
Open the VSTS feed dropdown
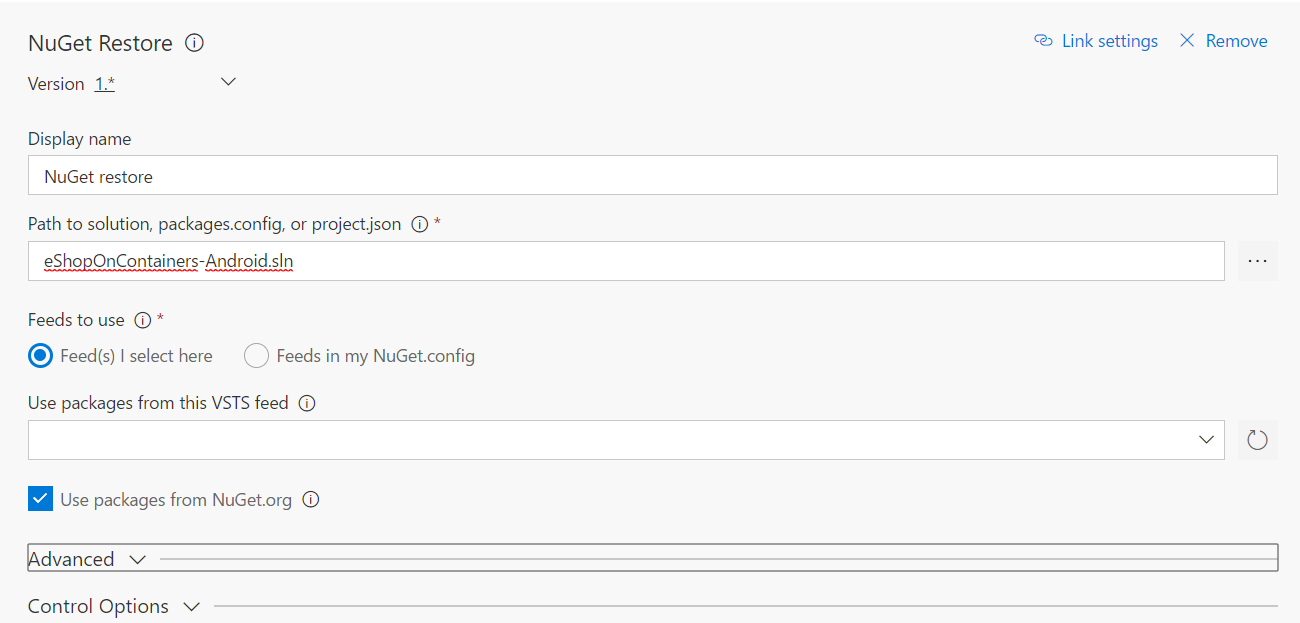point(1206,440)
